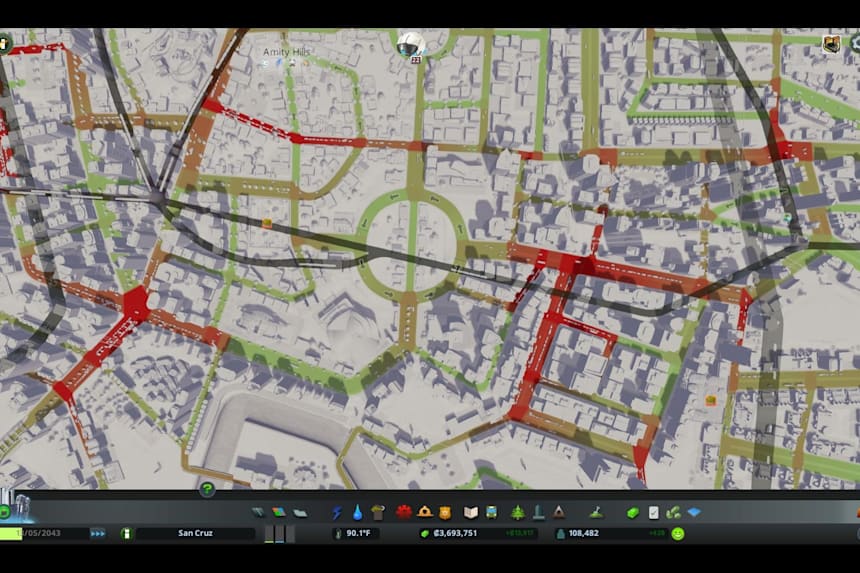Click the date progress bar showing 2043
This screenshot has height=573, width=860.
click(43, 534)
